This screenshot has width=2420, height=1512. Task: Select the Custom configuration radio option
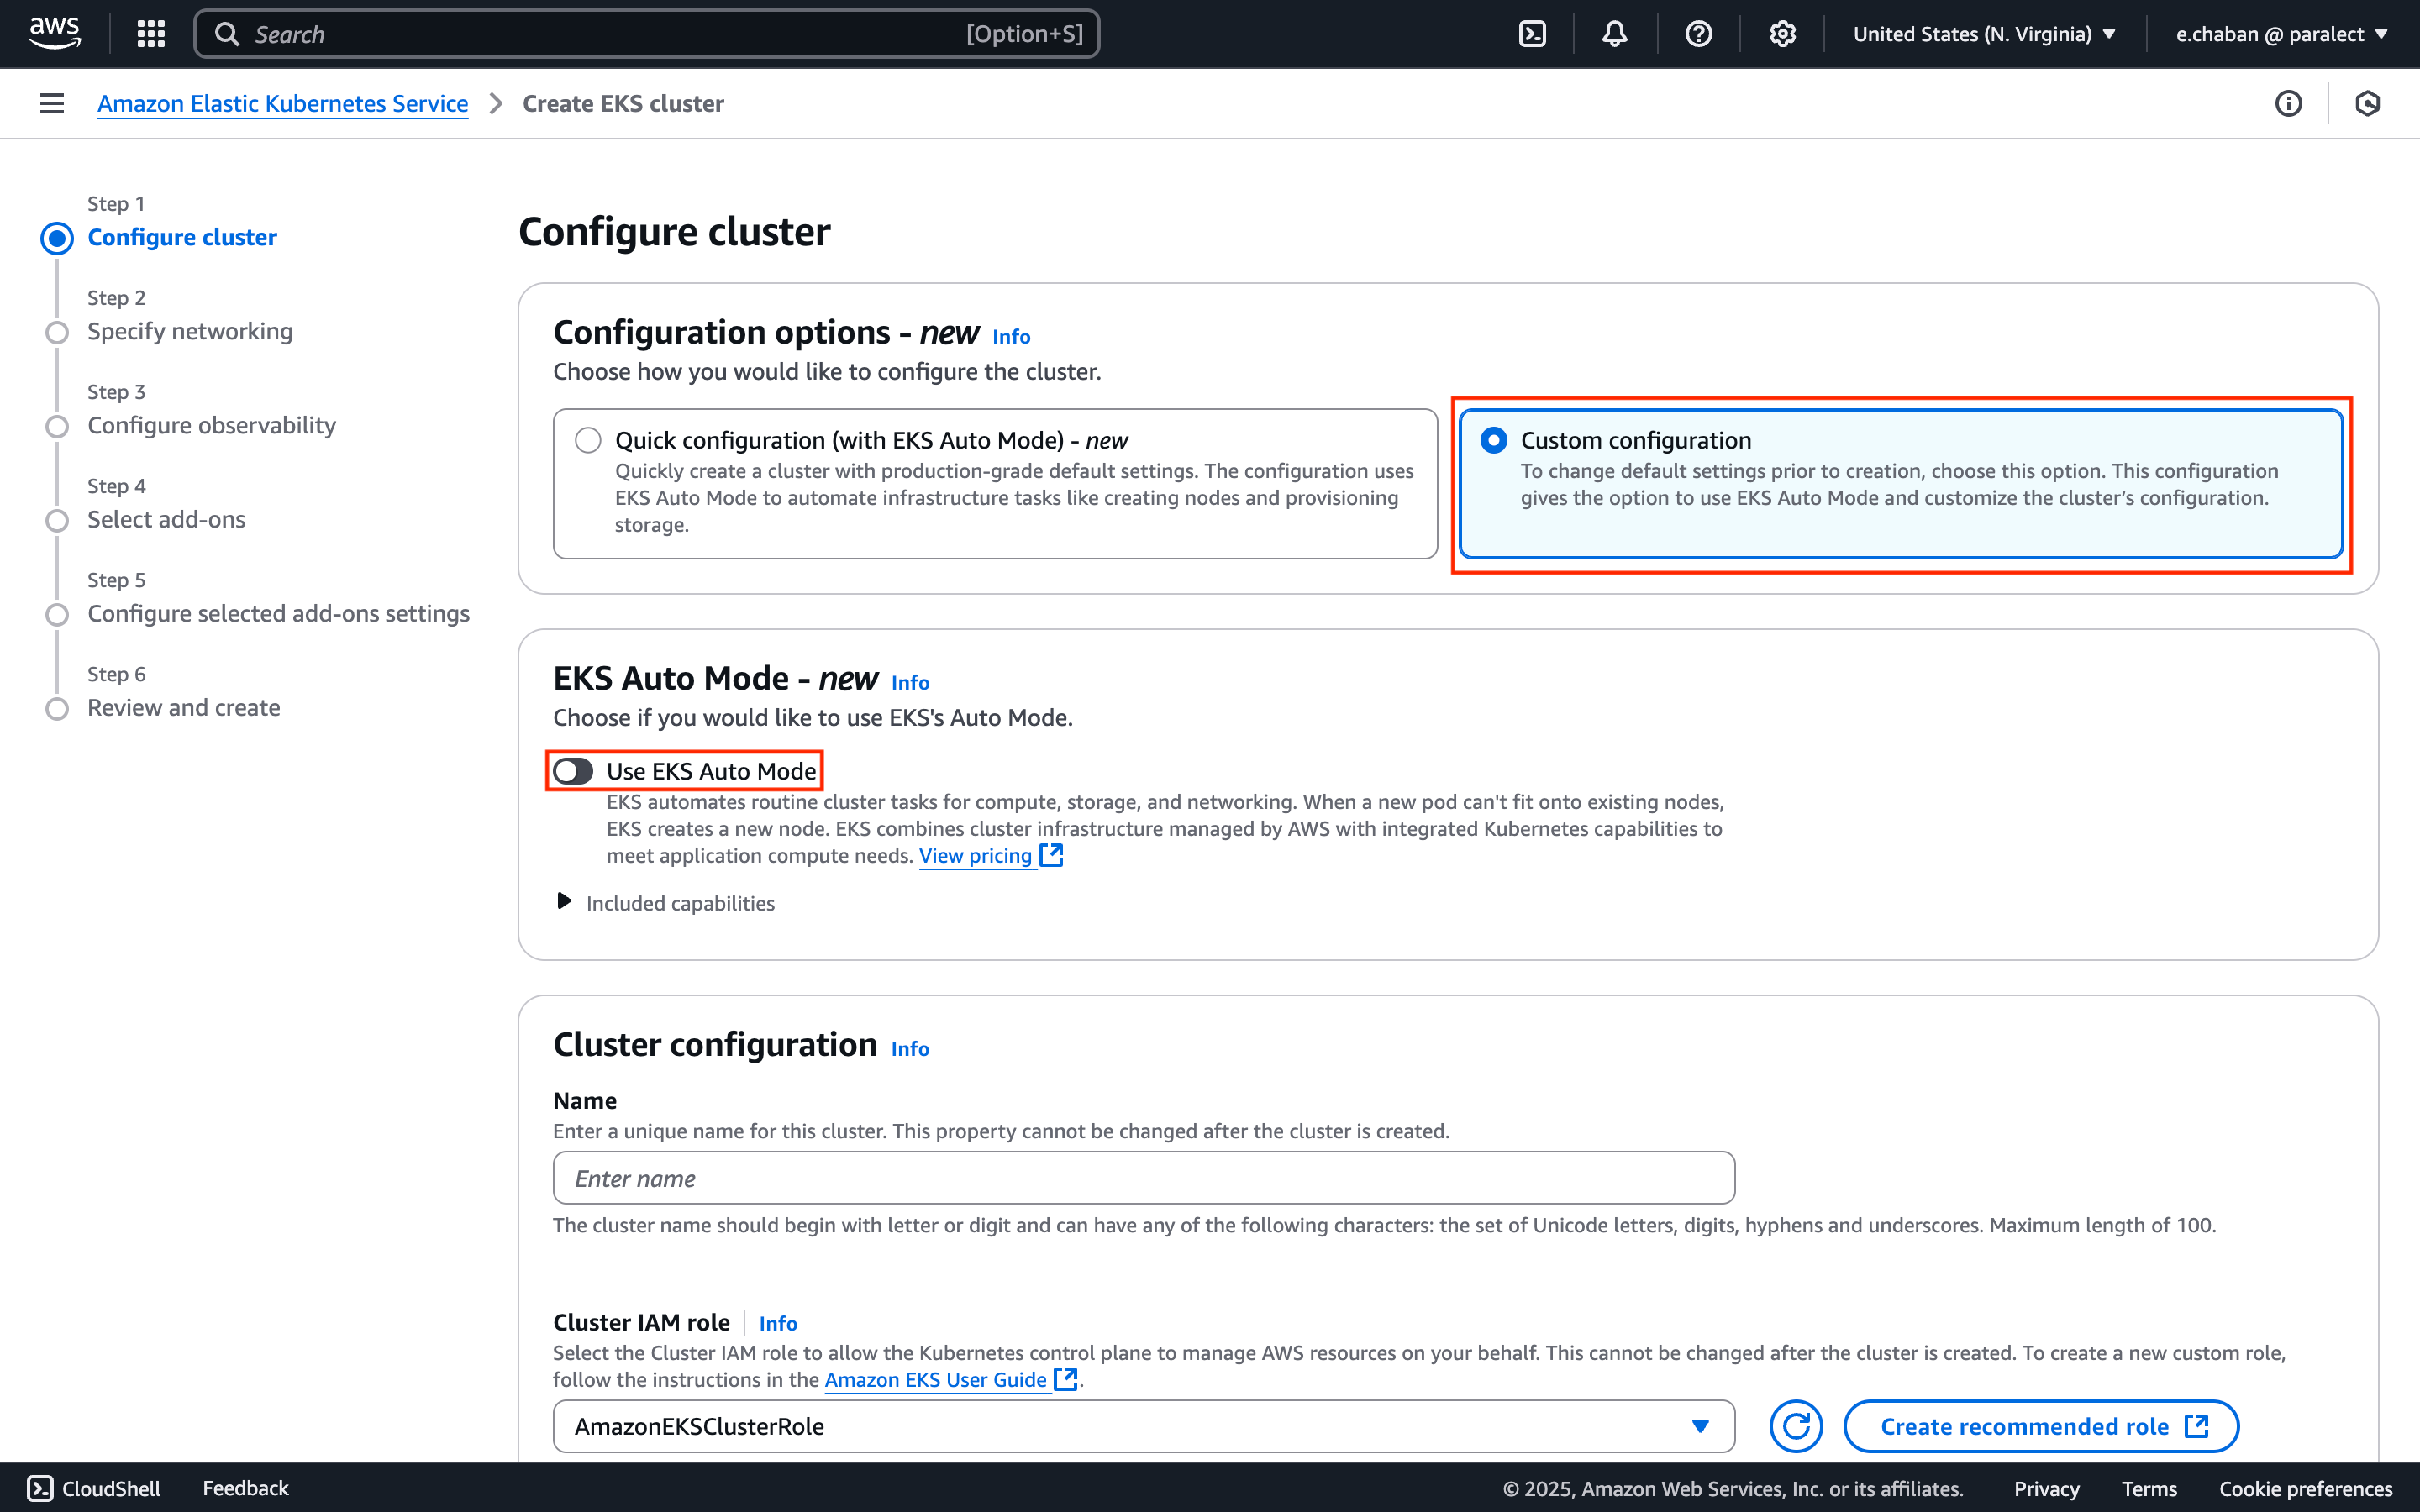[1494, 440]
